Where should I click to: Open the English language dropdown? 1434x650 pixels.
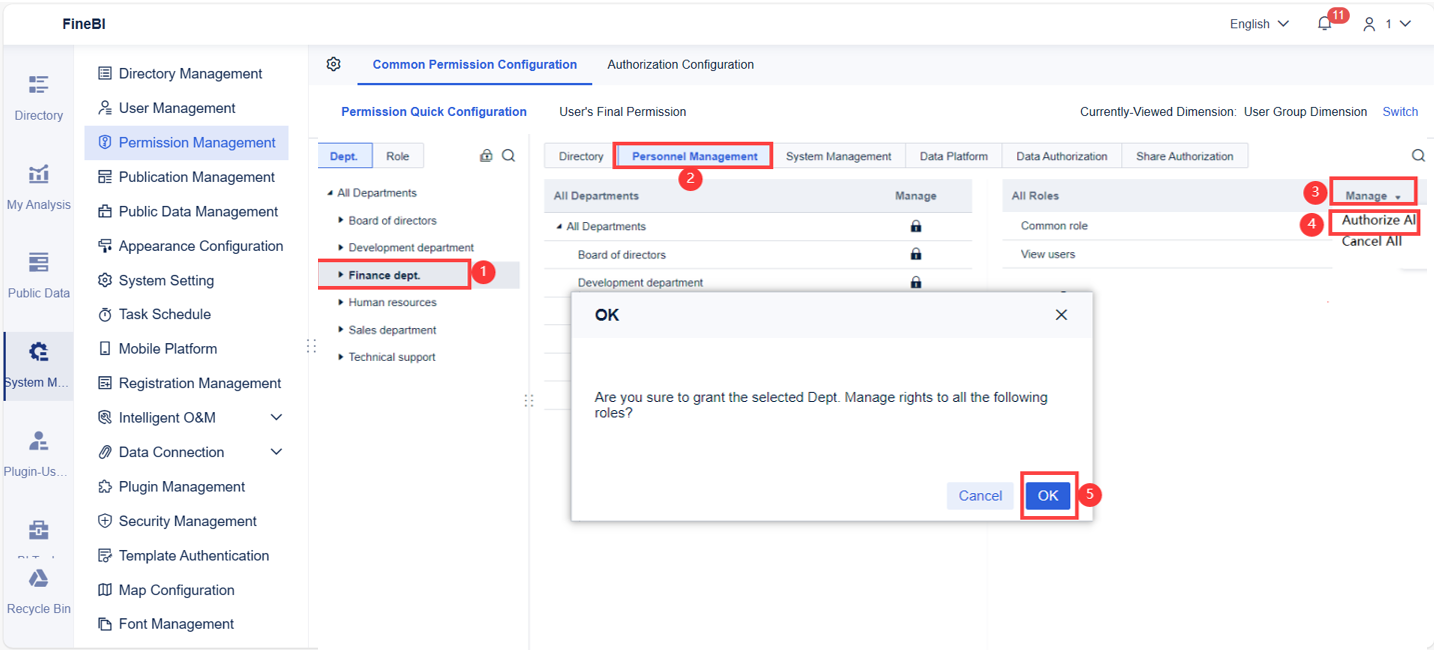click(1258, 23)
